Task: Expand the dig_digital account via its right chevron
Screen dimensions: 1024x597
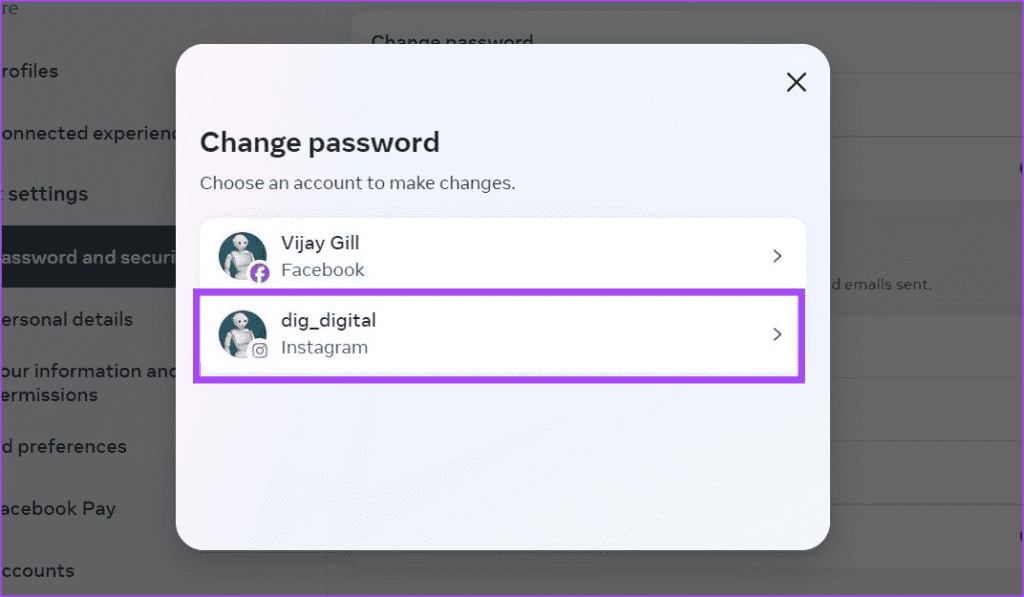Action: click(777, 334)
